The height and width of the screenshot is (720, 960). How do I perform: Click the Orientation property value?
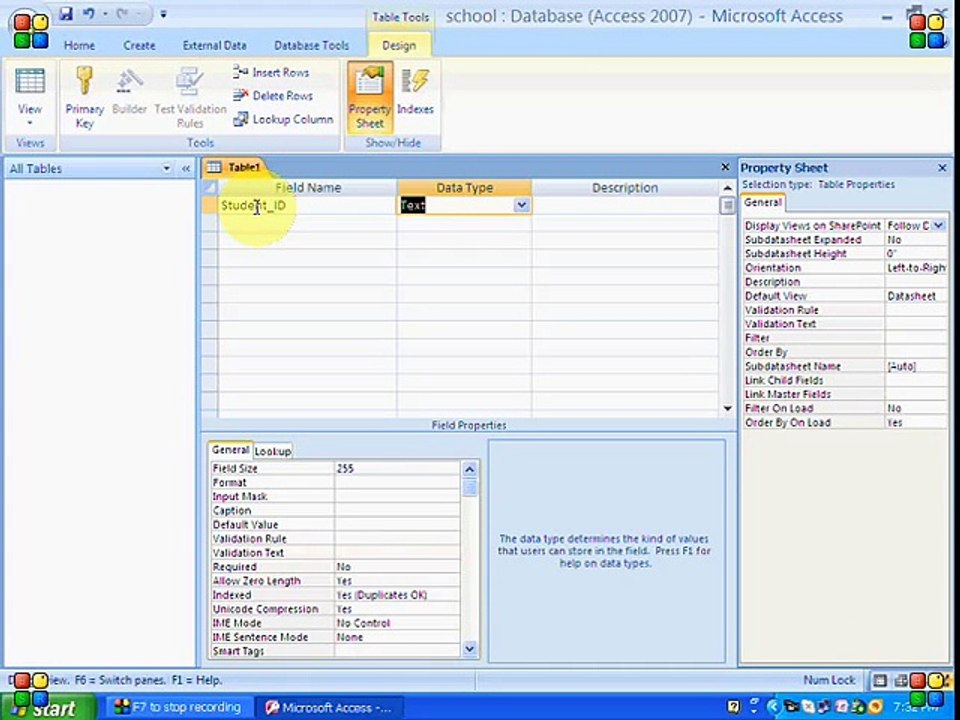pyautogui.click(x=916, y=268)
